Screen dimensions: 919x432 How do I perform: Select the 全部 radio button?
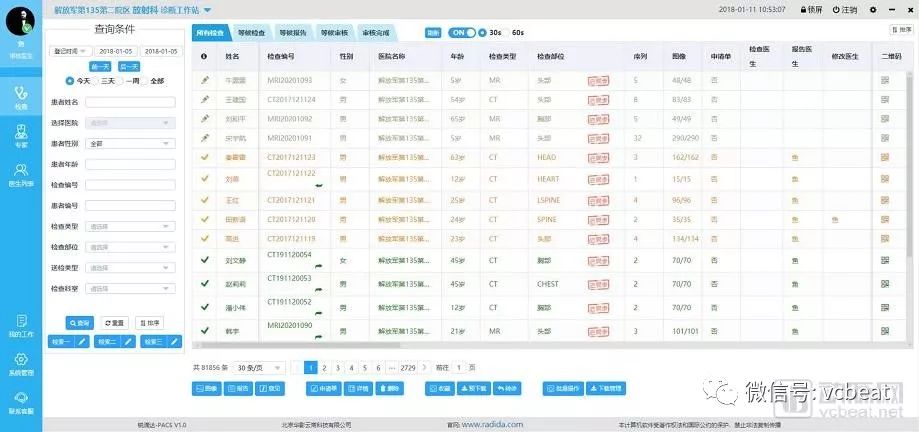click(x=144, y=81)
